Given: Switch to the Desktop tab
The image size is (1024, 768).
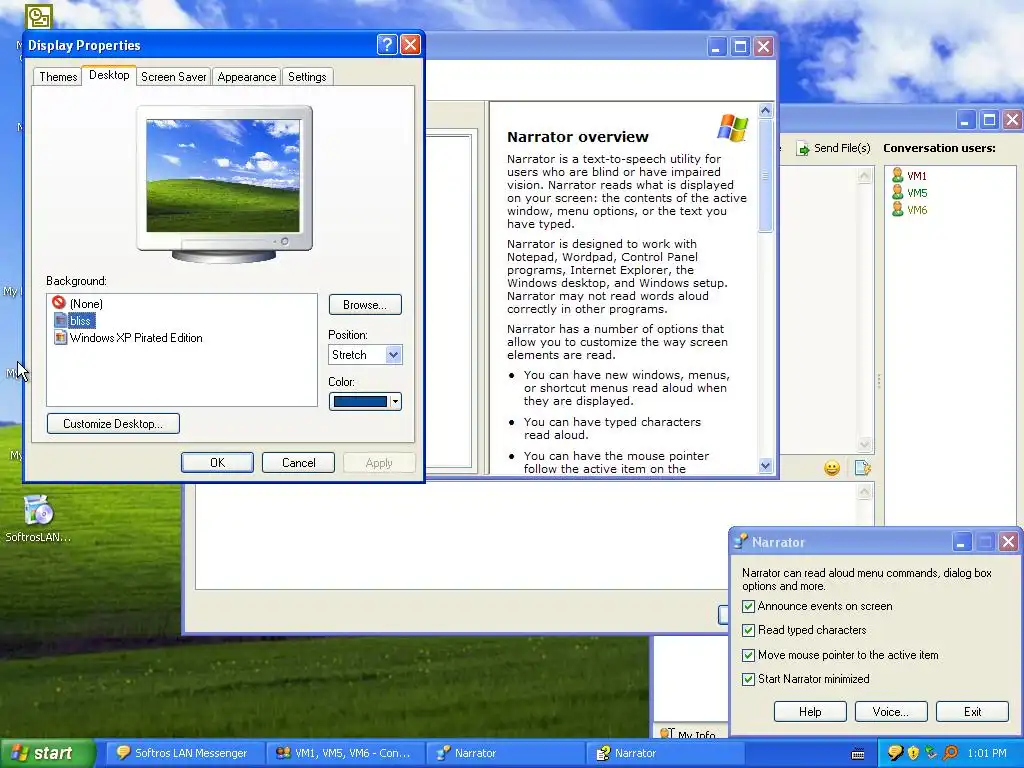Looking at the screenshot, I should (x=109, y=75).
